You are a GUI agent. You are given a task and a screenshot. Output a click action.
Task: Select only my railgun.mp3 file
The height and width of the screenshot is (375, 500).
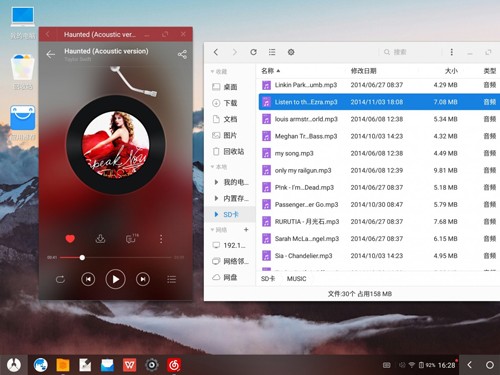click(x=379, y=170)
